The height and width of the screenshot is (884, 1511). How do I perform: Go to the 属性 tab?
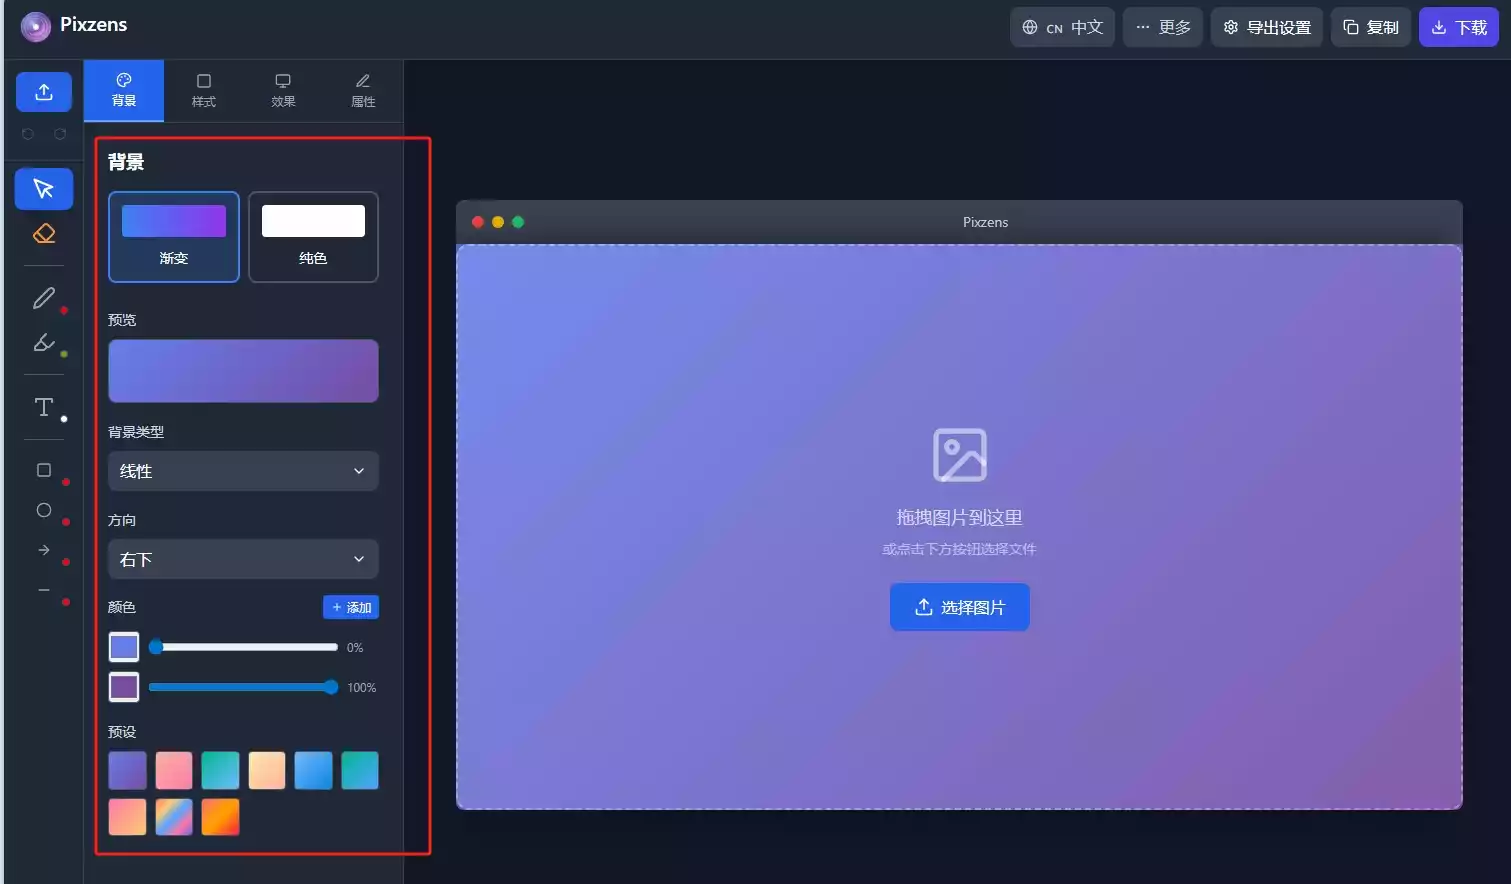click(363, 90)
